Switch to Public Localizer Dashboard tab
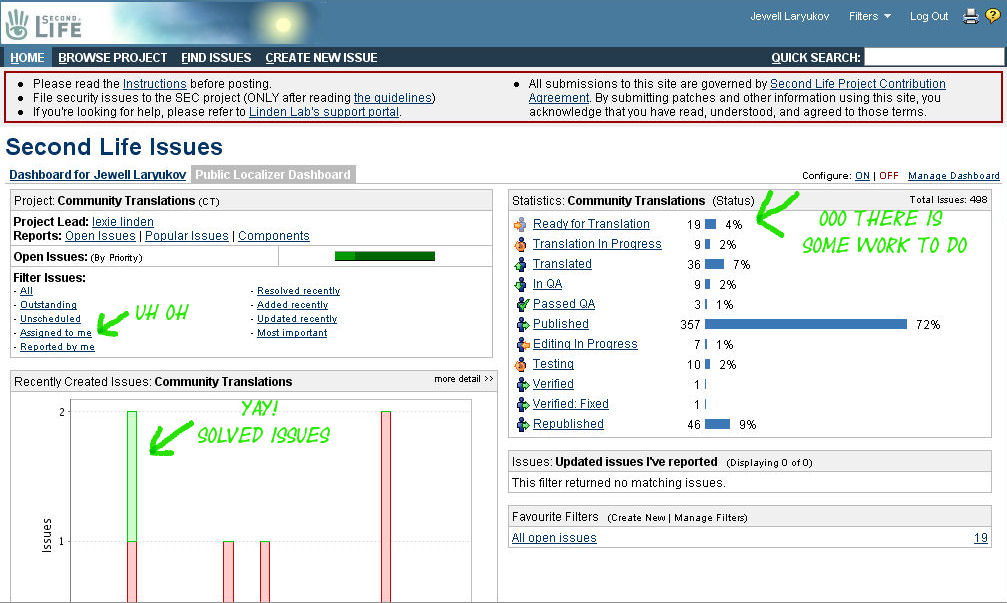The height and width of the screenshot is (603, 1007). (x=273, y=175)
